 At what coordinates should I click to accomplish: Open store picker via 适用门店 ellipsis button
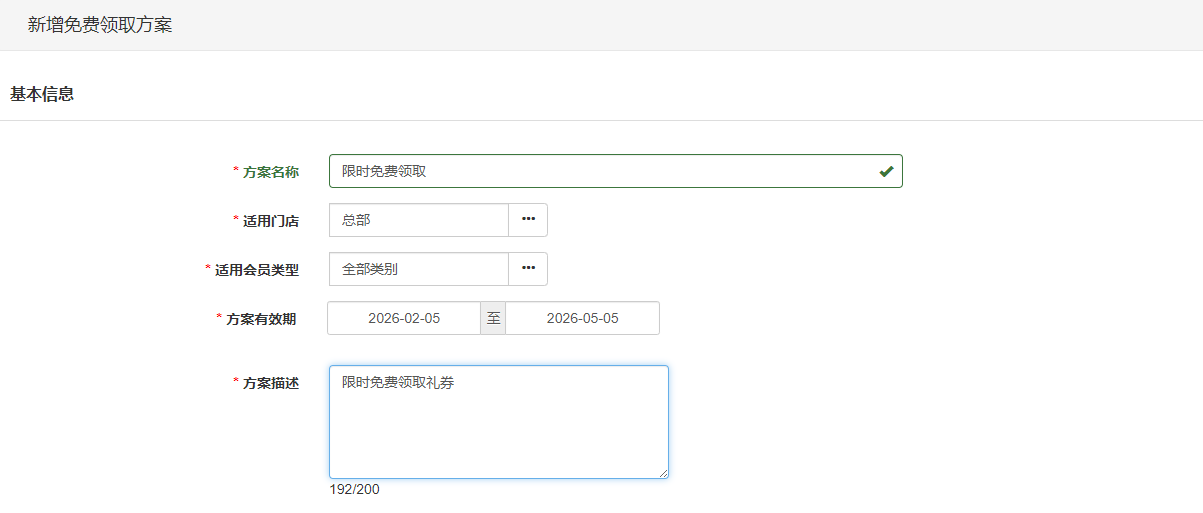pyautogui.click(x=528, y=220)
